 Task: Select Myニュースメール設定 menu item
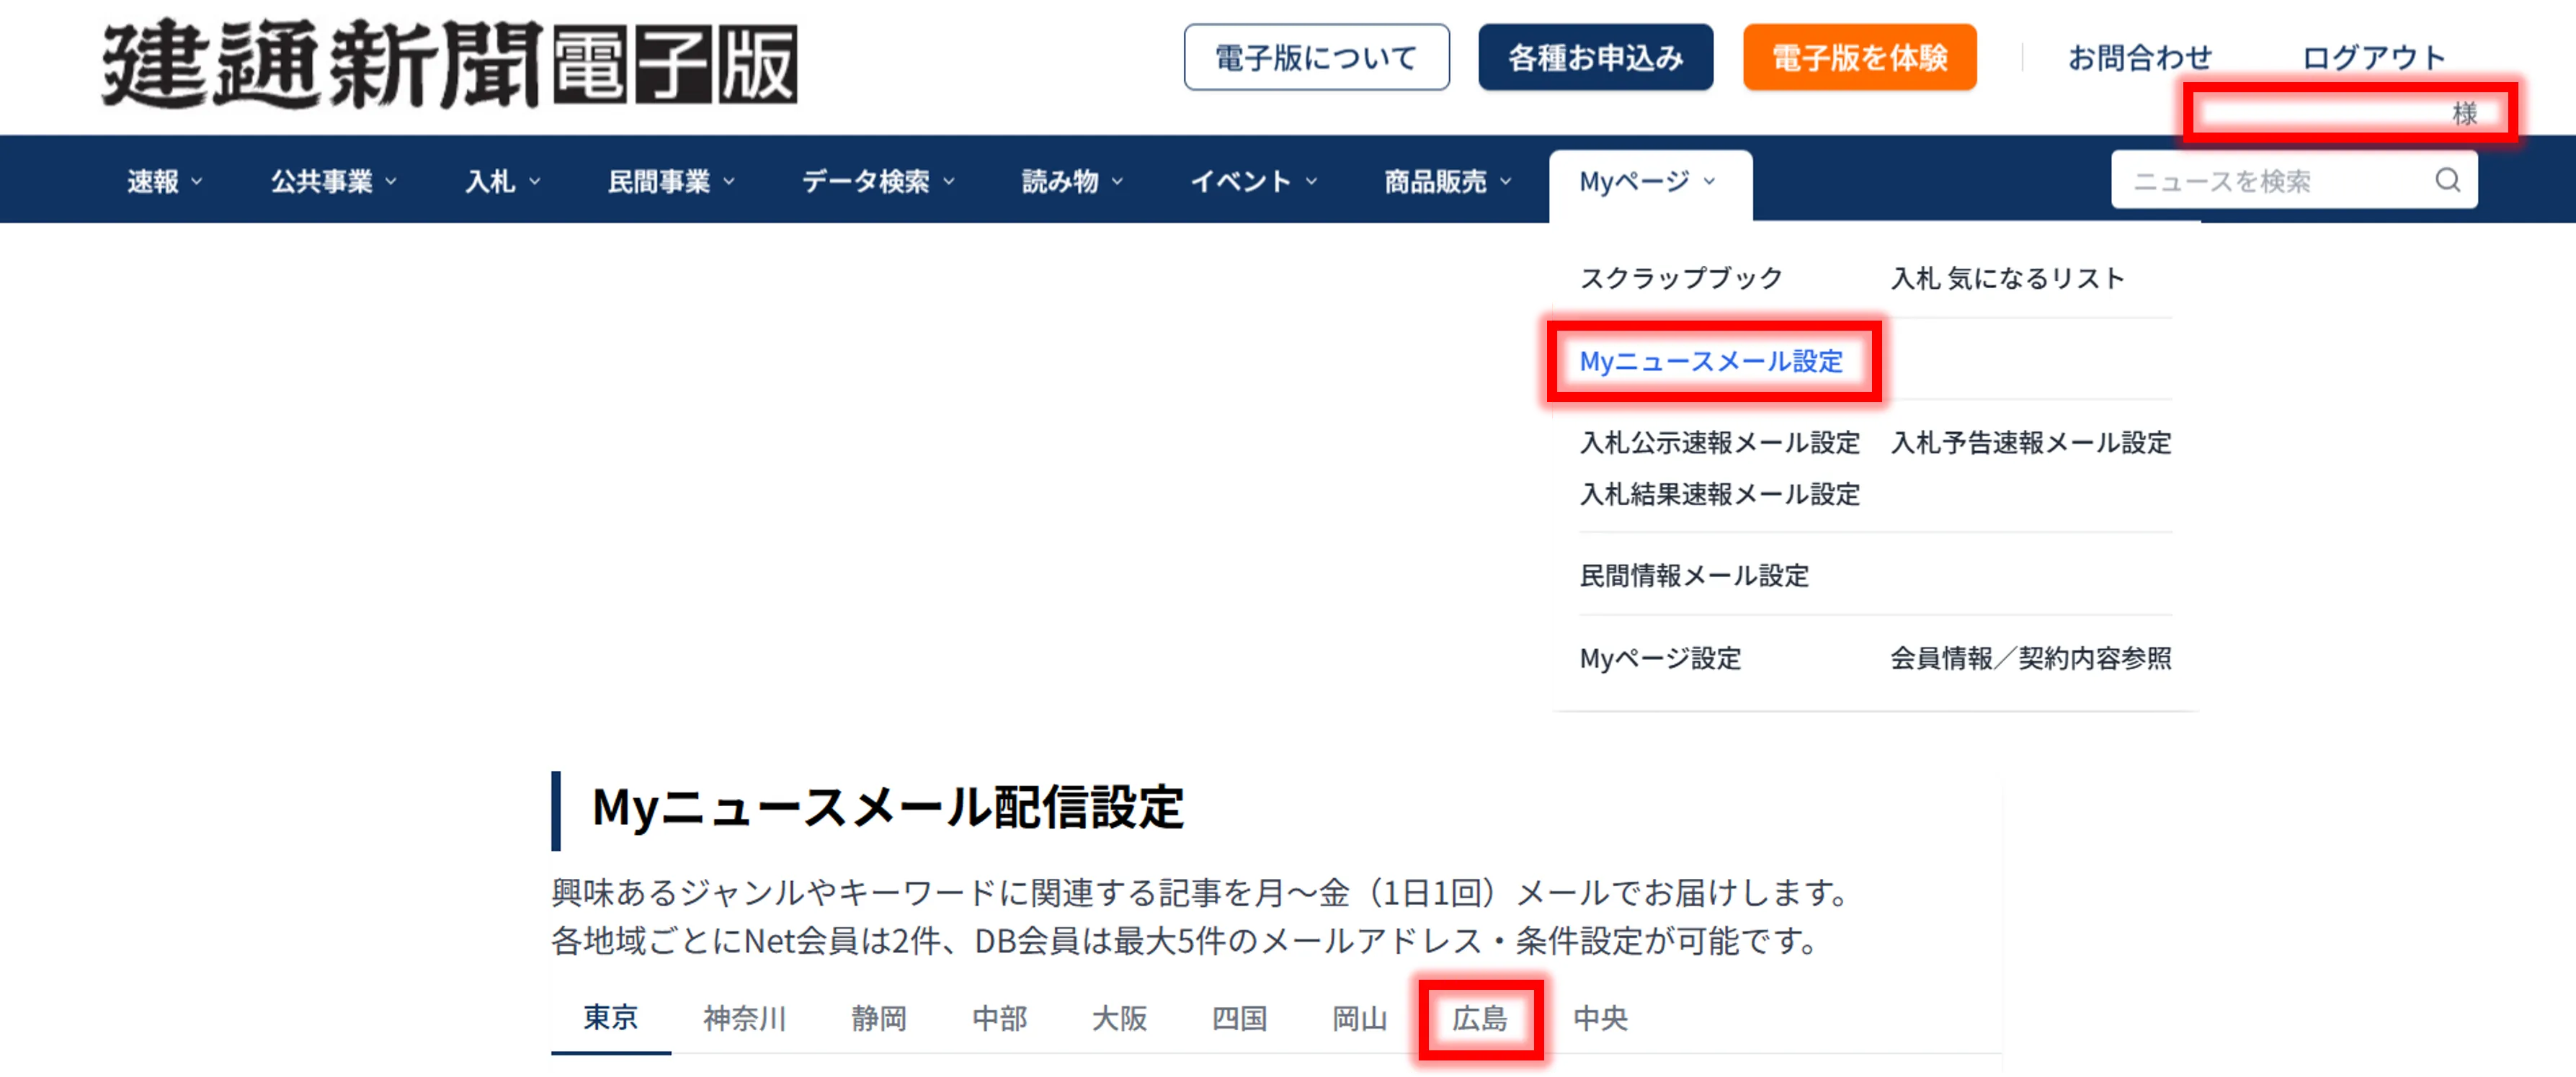click(1711, 361)
